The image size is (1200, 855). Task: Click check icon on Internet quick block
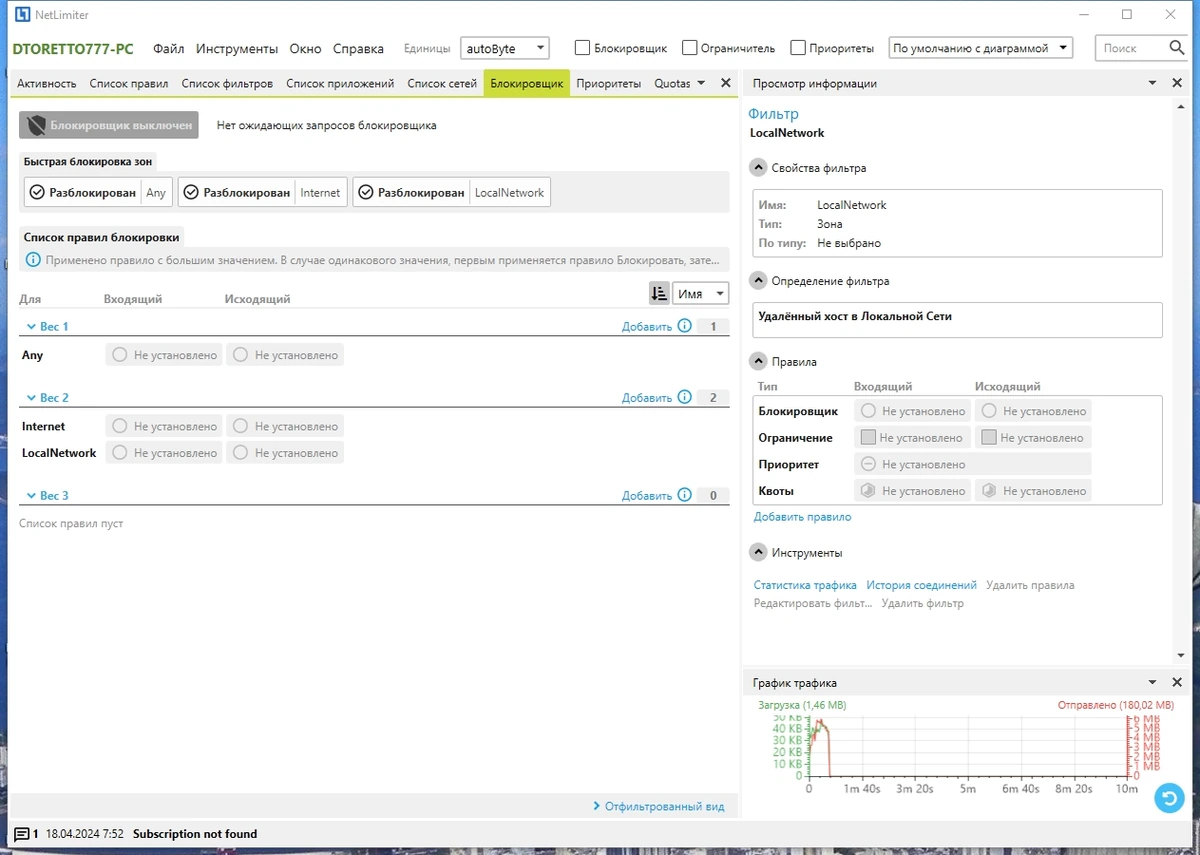[191, 192]
